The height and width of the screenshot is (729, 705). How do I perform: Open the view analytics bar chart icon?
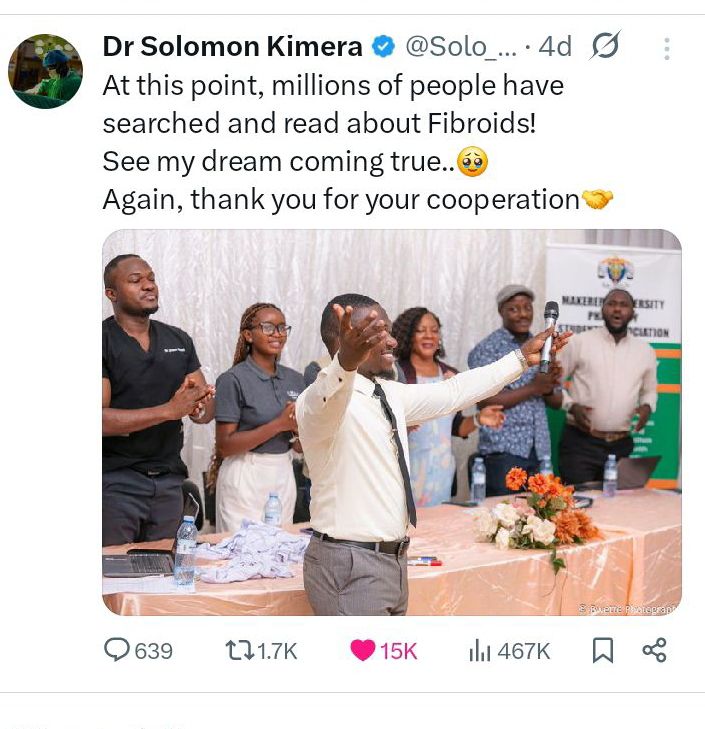479,651
